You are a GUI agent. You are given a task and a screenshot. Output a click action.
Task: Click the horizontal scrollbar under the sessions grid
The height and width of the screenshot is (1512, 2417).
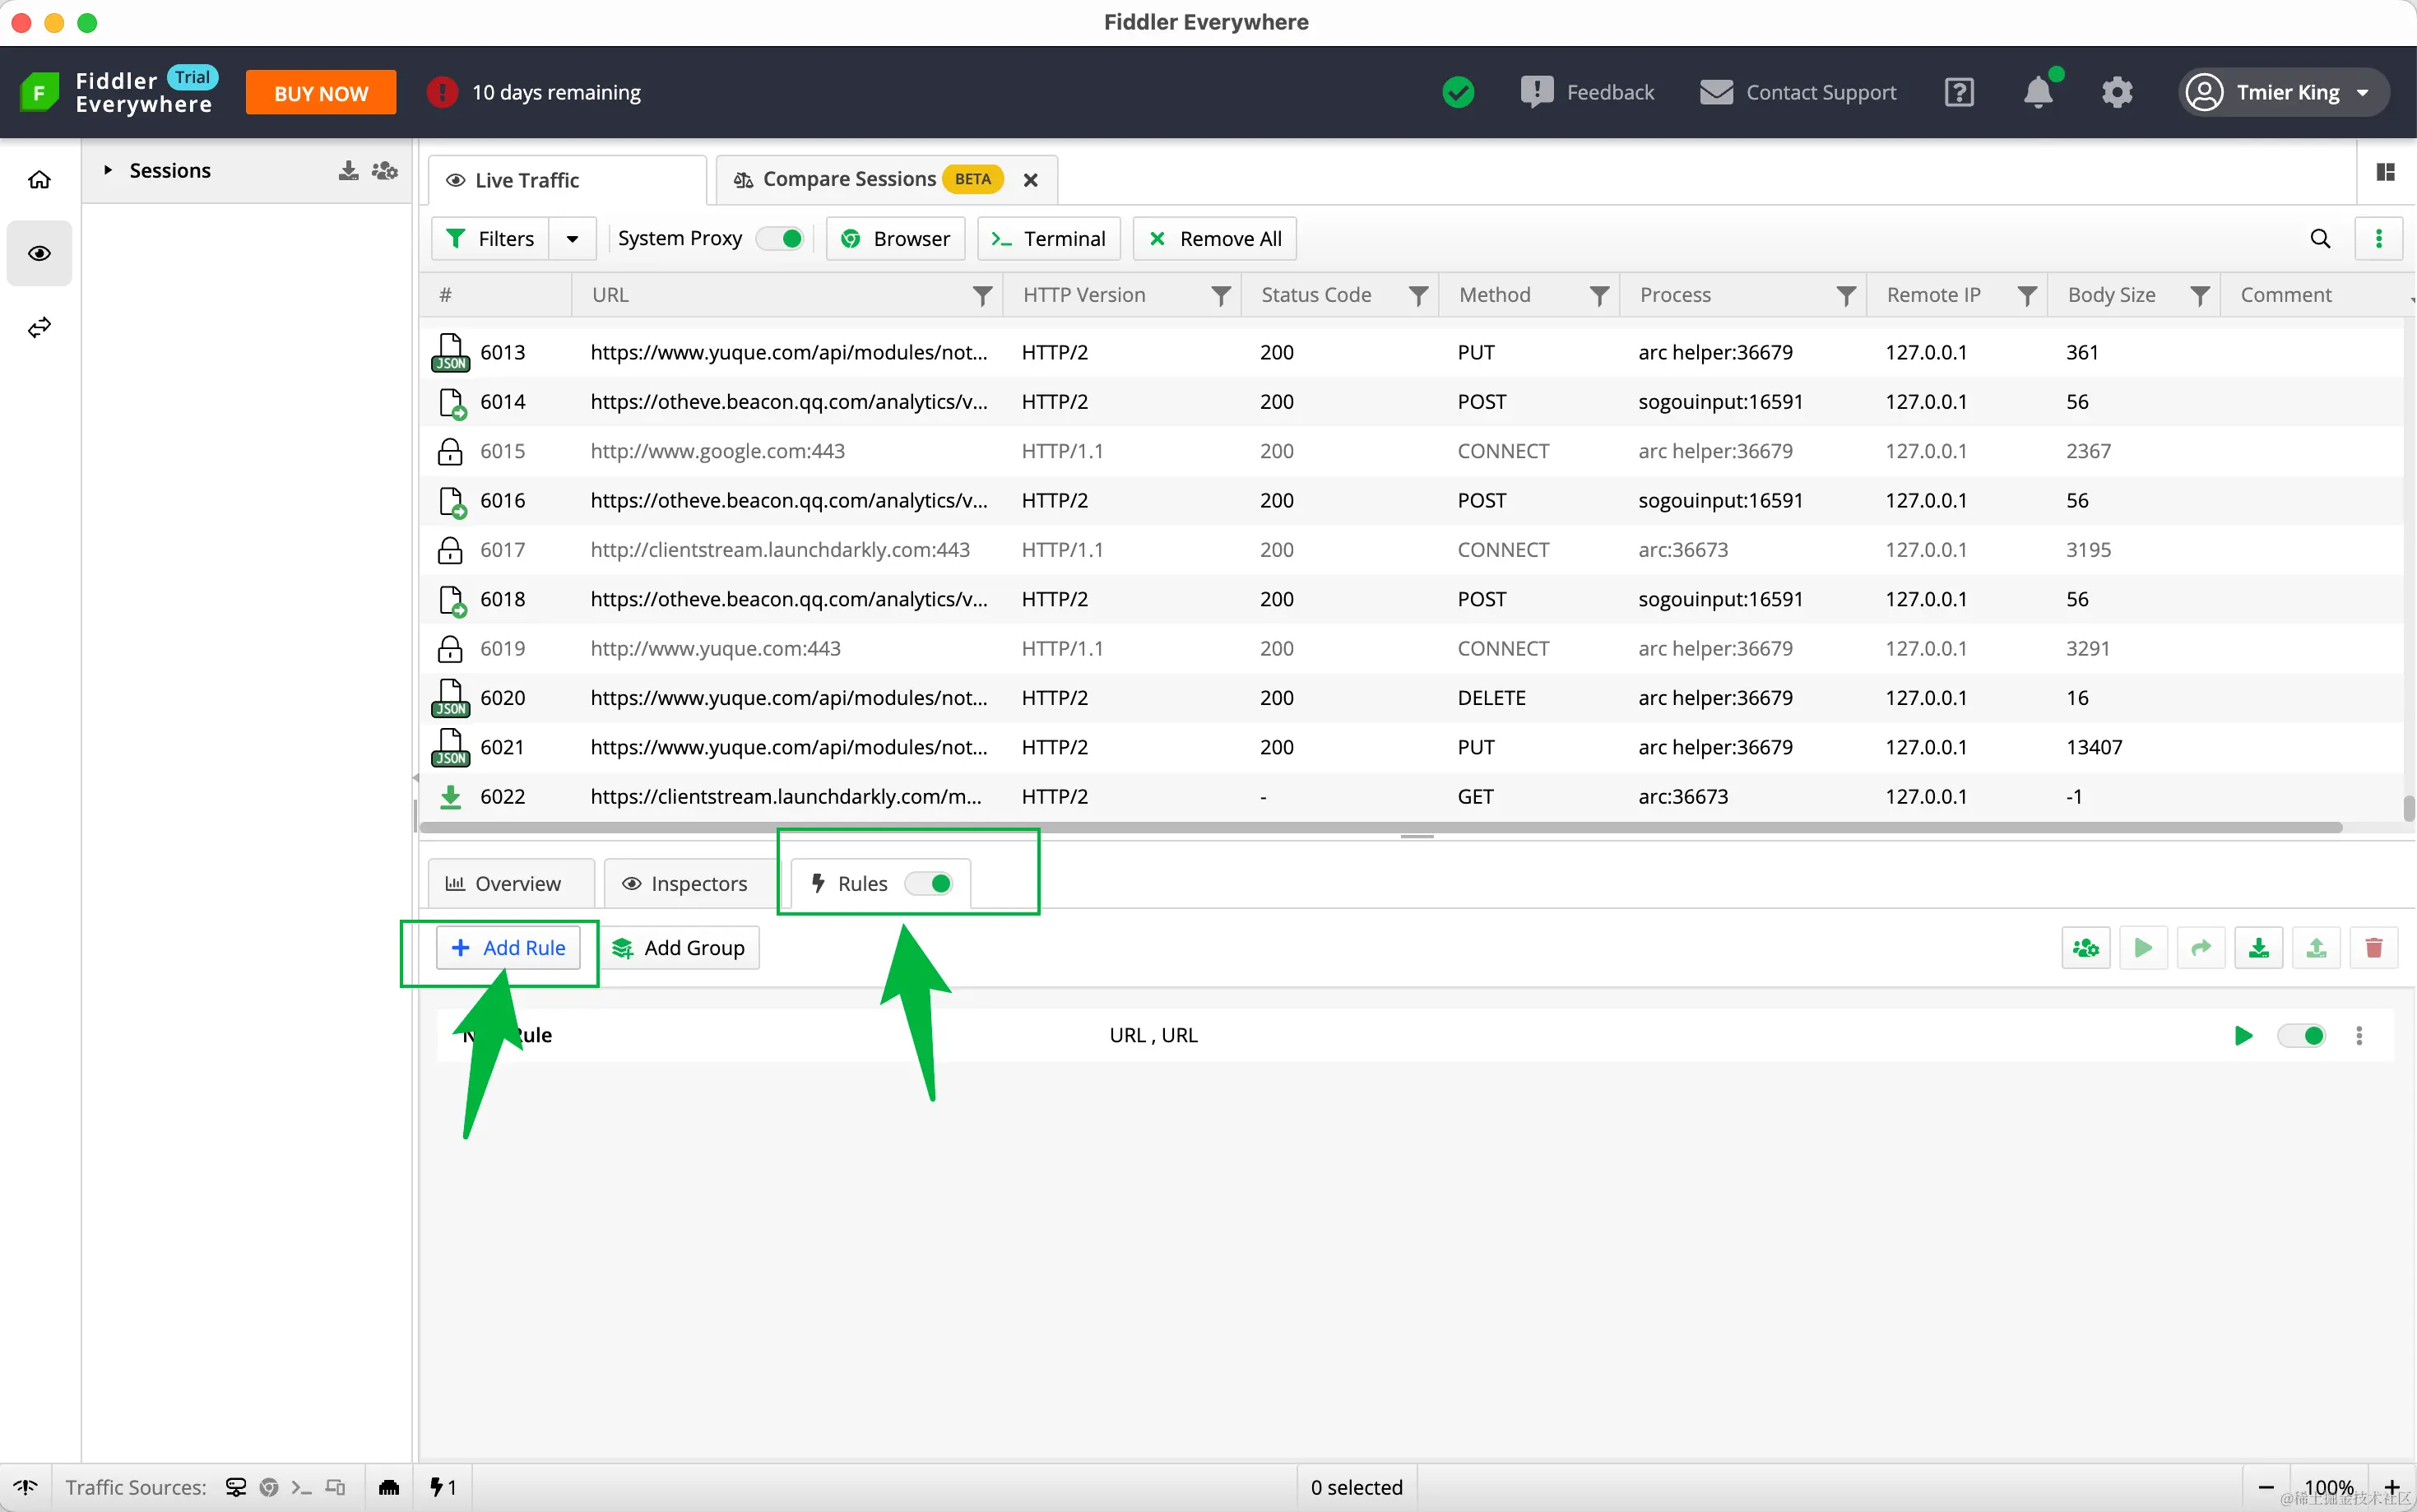pos(1380,827)
